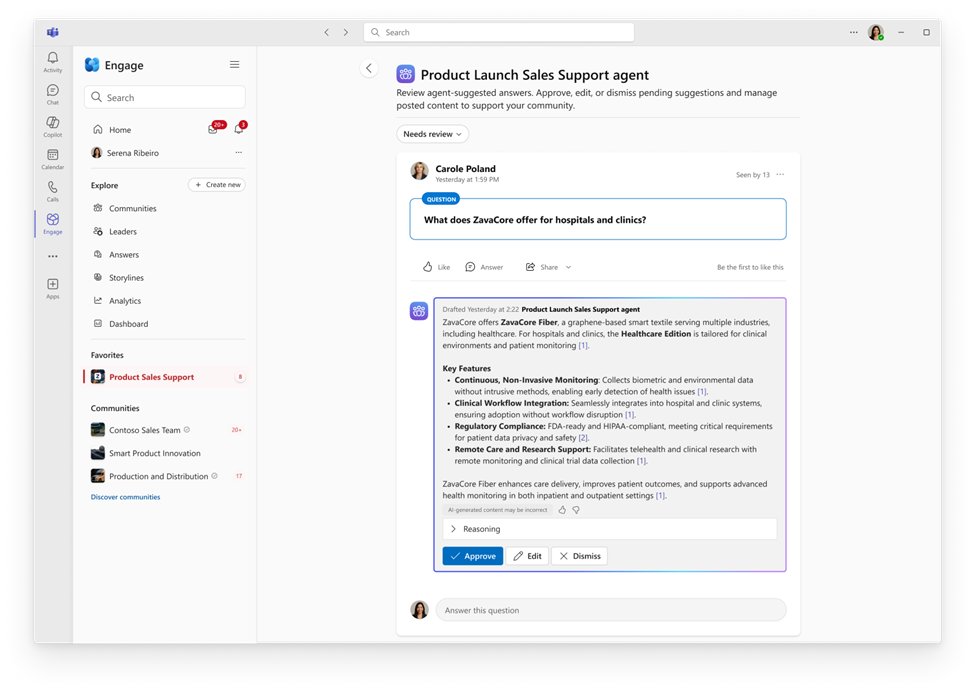Show more apps ellipsis in Teams rail
The image size is (975, 692).
pyautogui.click(x=53, y=256)
